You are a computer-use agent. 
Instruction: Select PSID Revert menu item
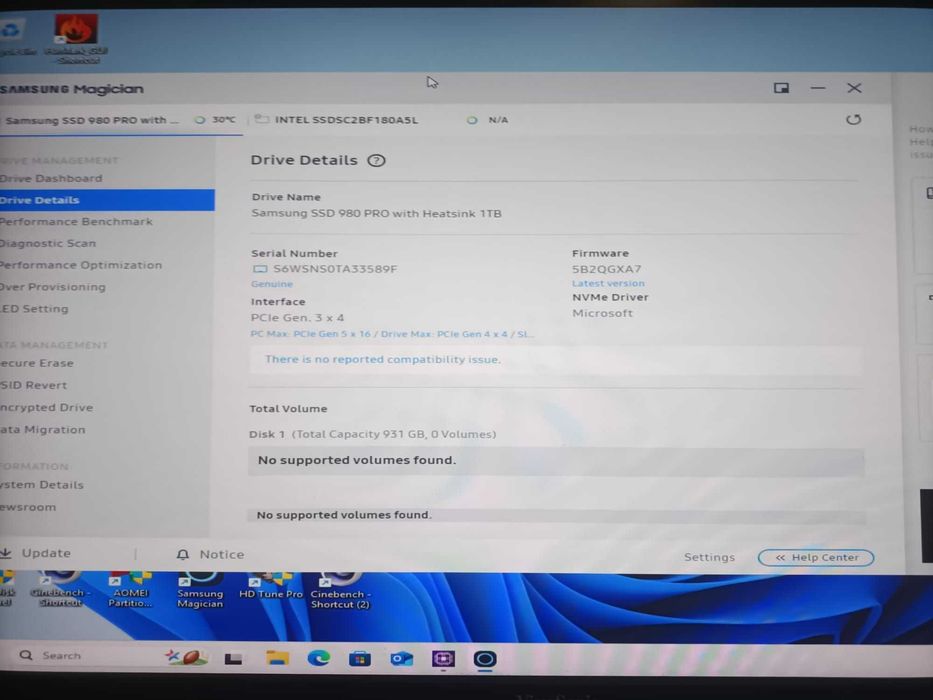(x=33, y=385)
